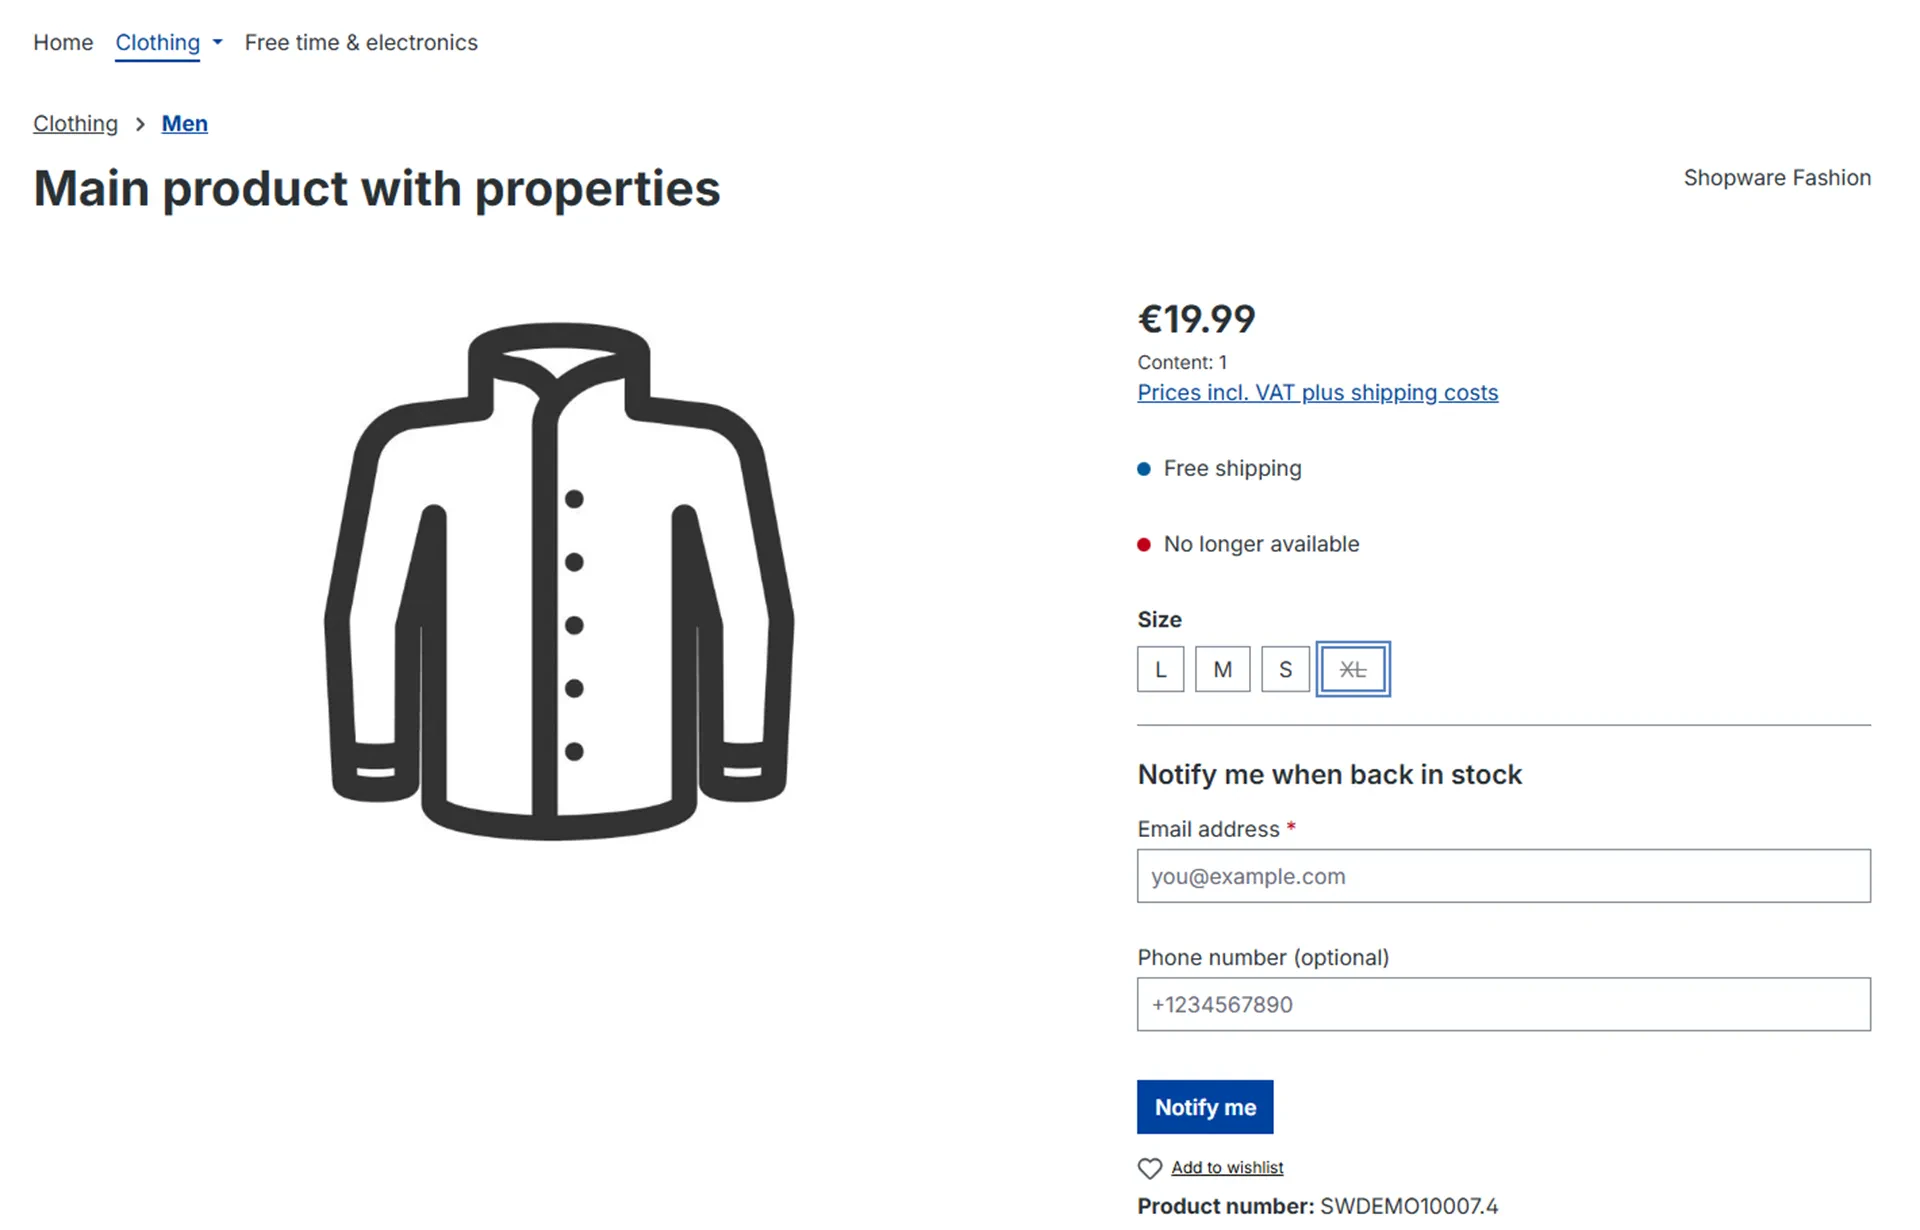This screenshot has width=1920, height=1230.
Task: Open the Home navigation item
Action: (x=63, y=42)
